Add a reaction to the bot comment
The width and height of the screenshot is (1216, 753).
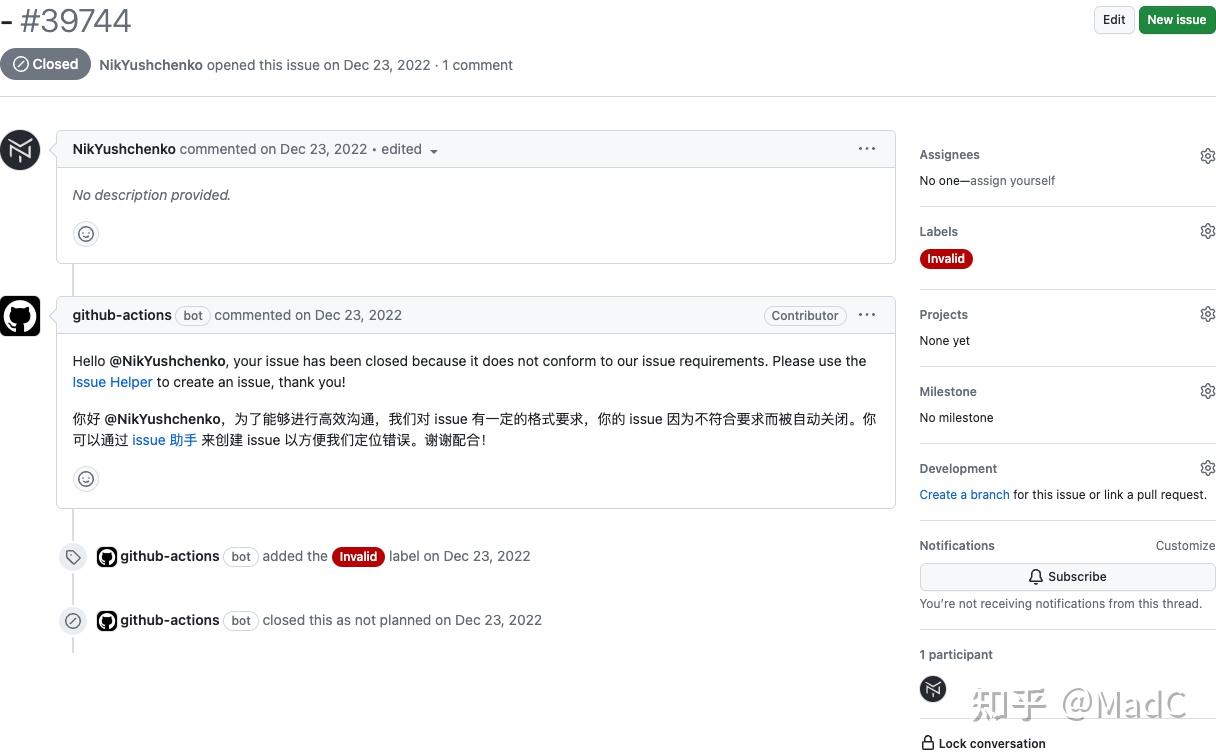pyautogui.click(x=86, y=478)
